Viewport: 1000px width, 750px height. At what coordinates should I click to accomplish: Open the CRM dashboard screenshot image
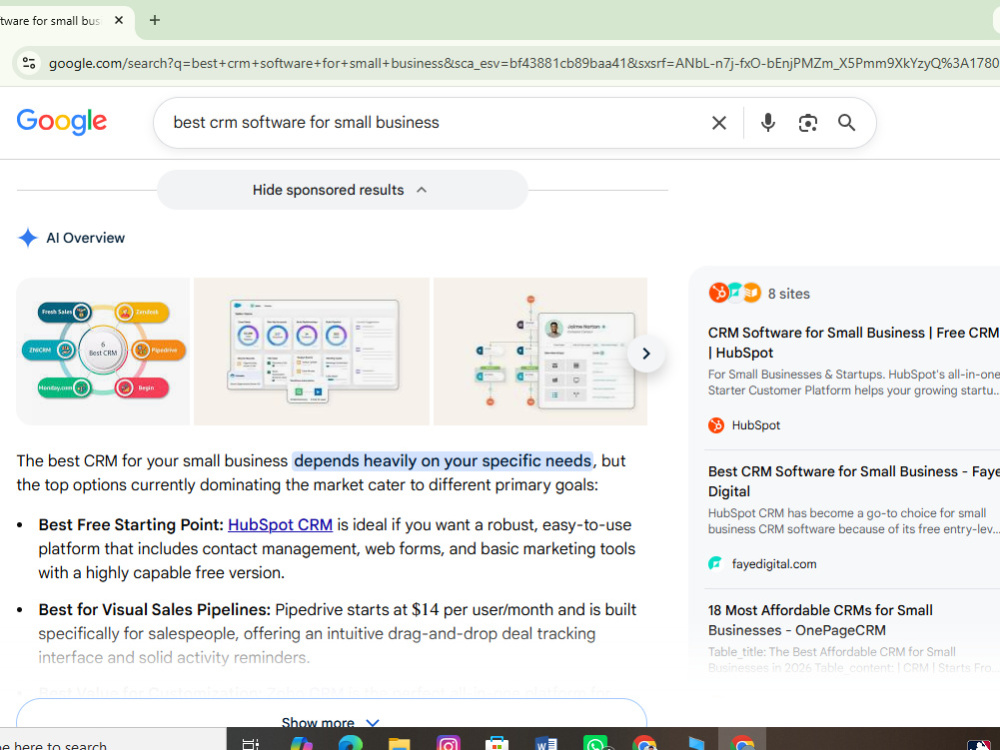pos(311,351)
